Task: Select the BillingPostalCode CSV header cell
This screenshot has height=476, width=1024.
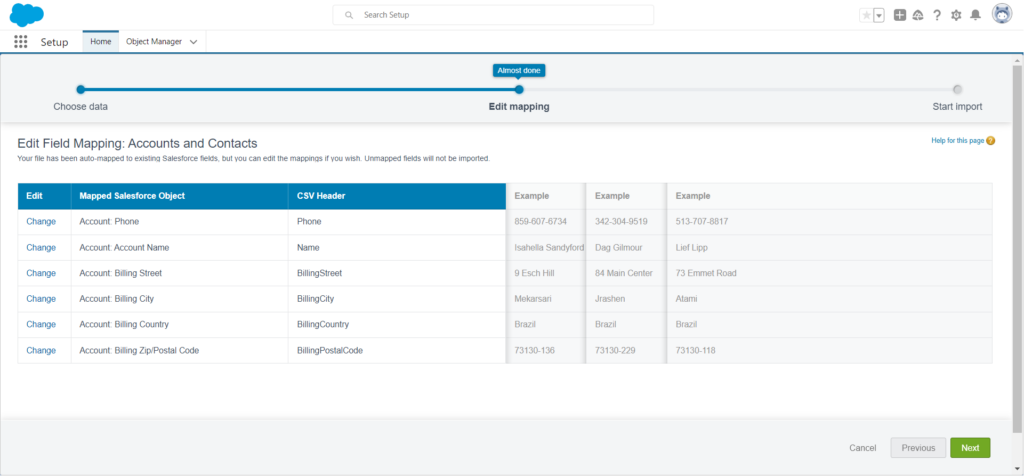Action: [x=397, y=350]
